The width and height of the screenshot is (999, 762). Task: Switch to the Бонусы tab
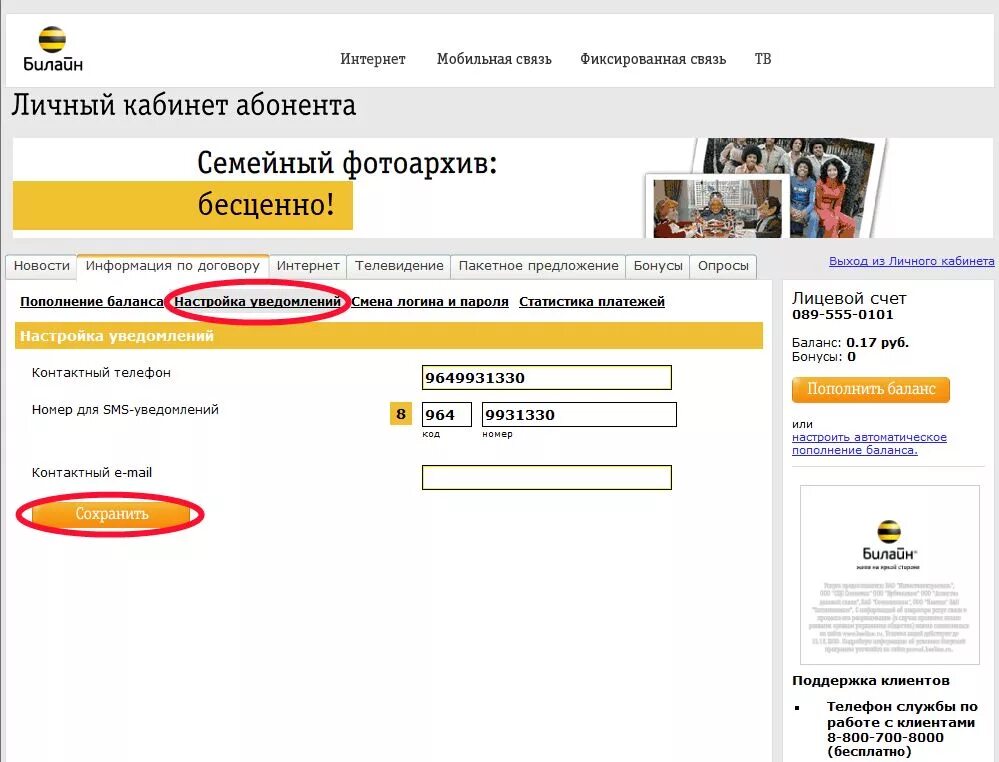pos(658,266)
